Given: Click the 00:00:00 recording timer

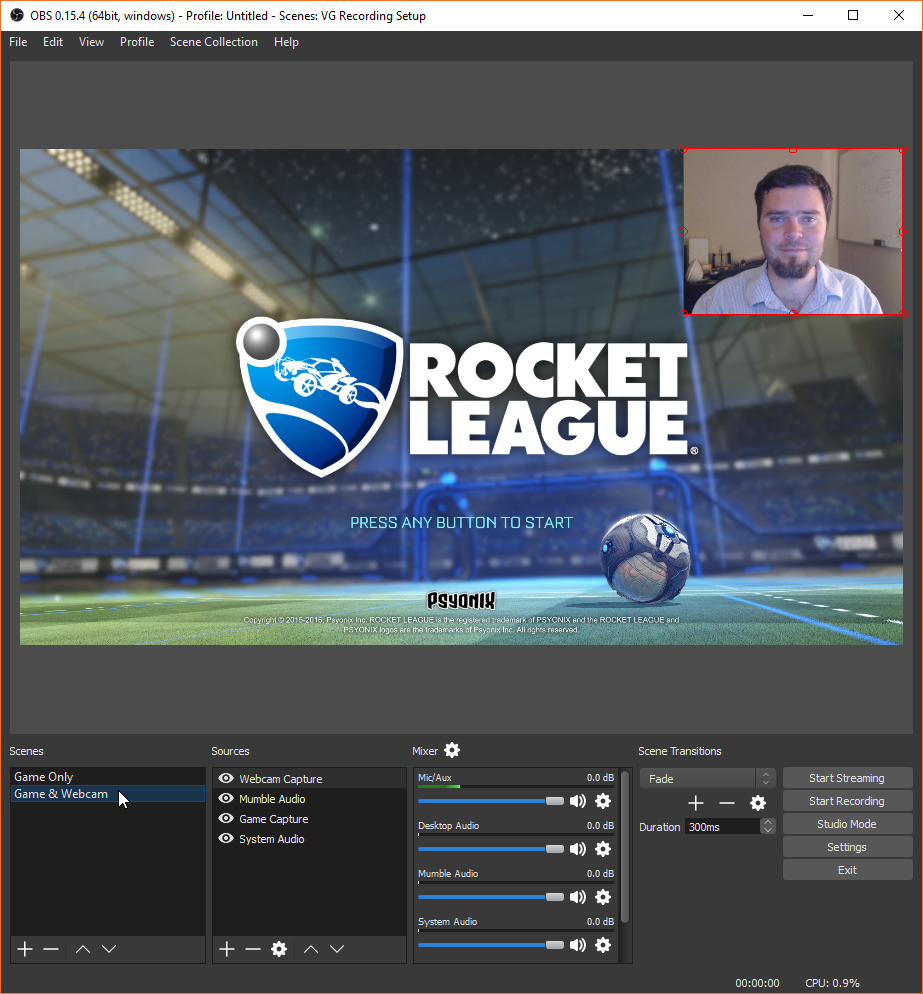Looking at the screenshot, I should click(x=758, y=983).
